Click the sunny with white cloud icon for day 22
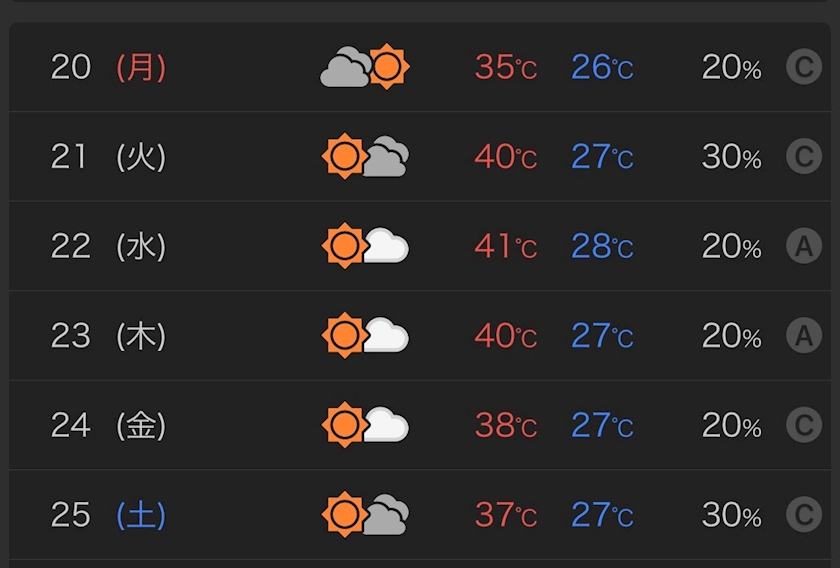Image resolution: width=840 pixels, height=568 pixels. 365,245
